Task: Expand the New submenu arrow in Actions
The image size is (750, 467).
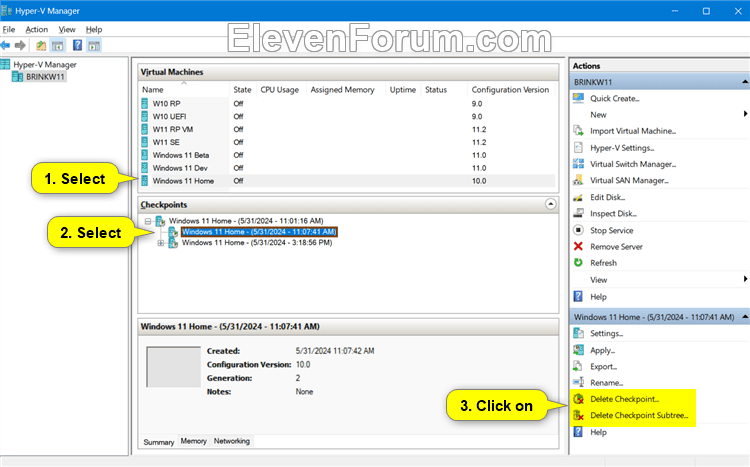Action: click(x=745, y=114)
